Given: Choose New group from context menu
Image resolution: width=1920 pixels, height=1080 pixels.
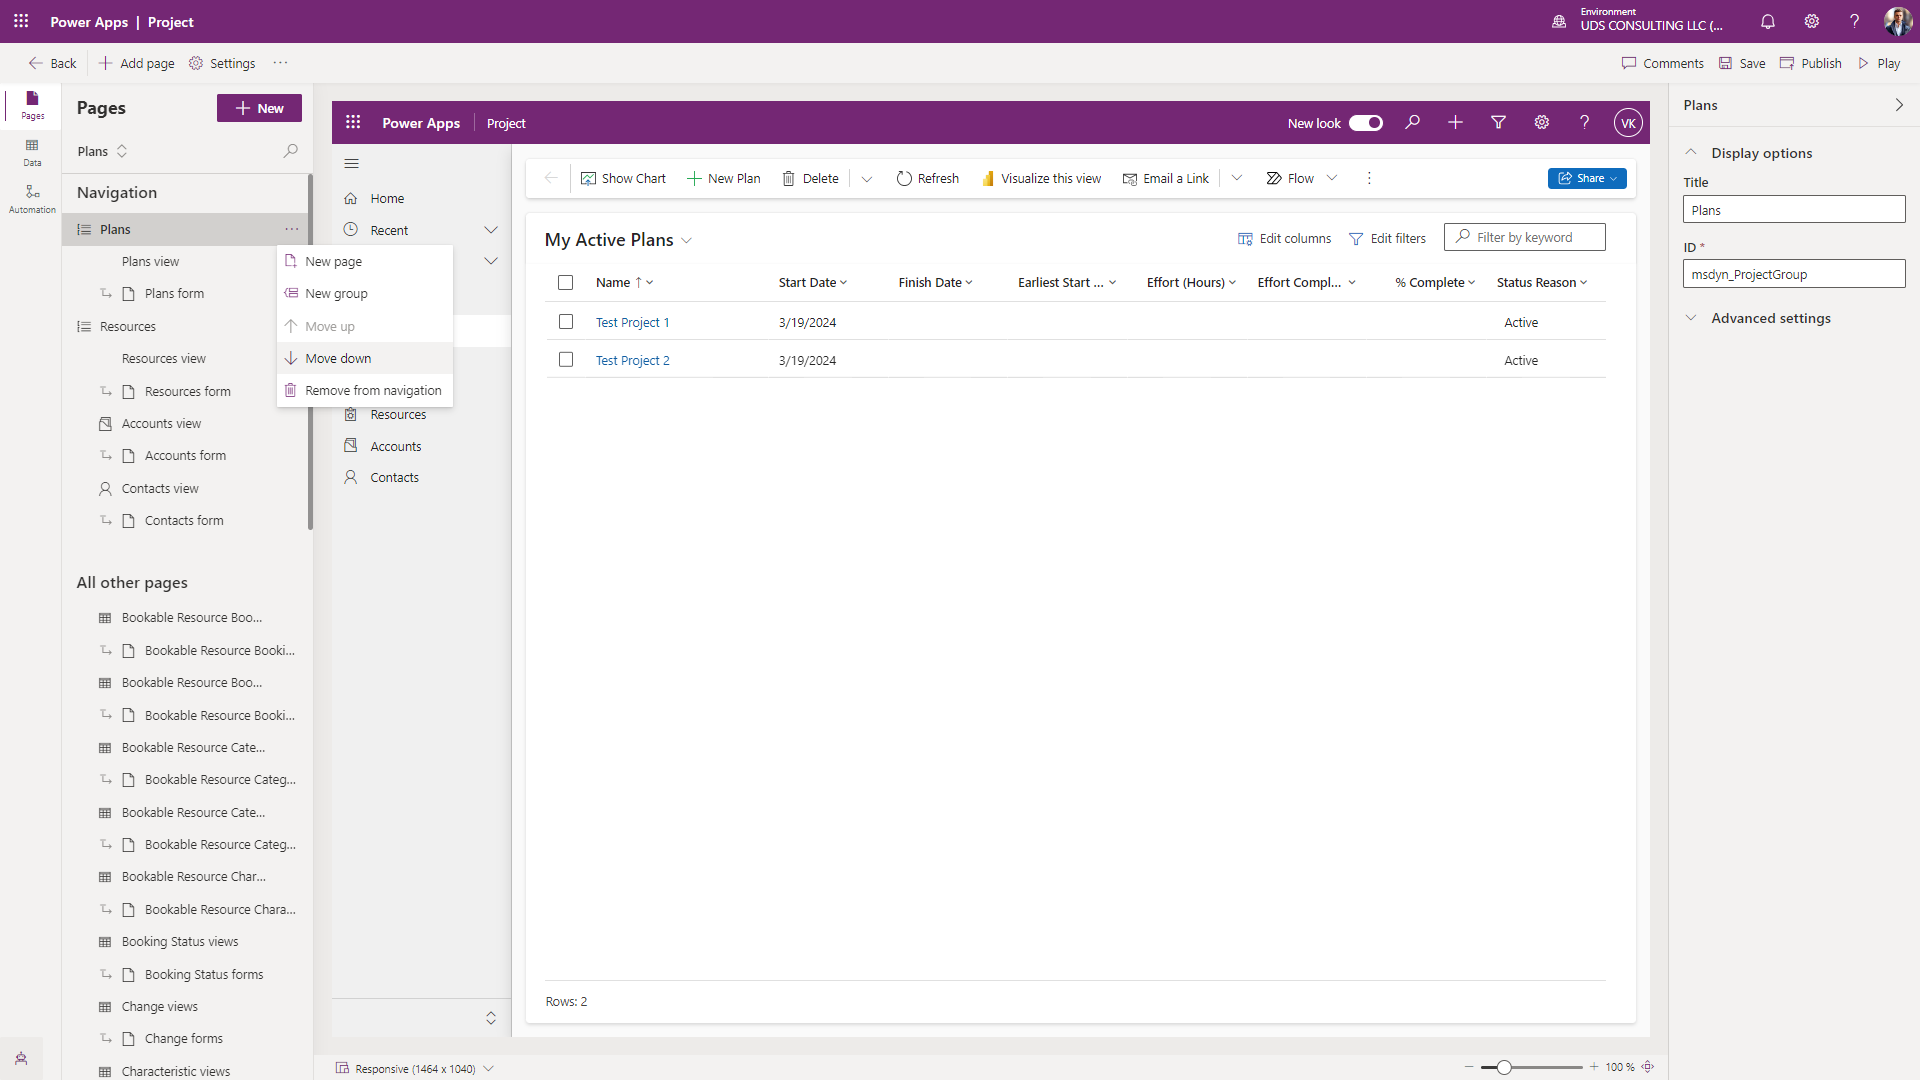Looking at the screenshot, I should 365,293.
